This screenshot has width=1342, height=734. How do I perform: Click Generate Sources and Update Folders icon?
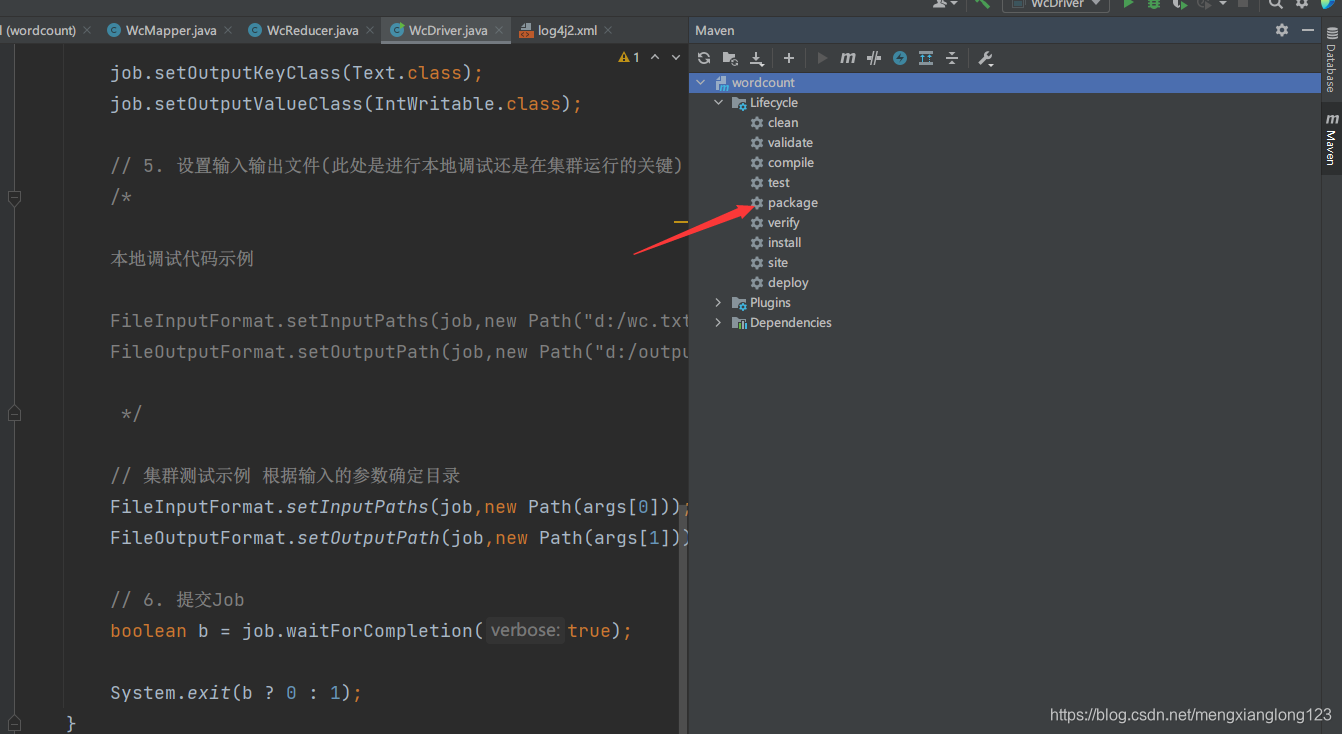[x=730, y=58]
